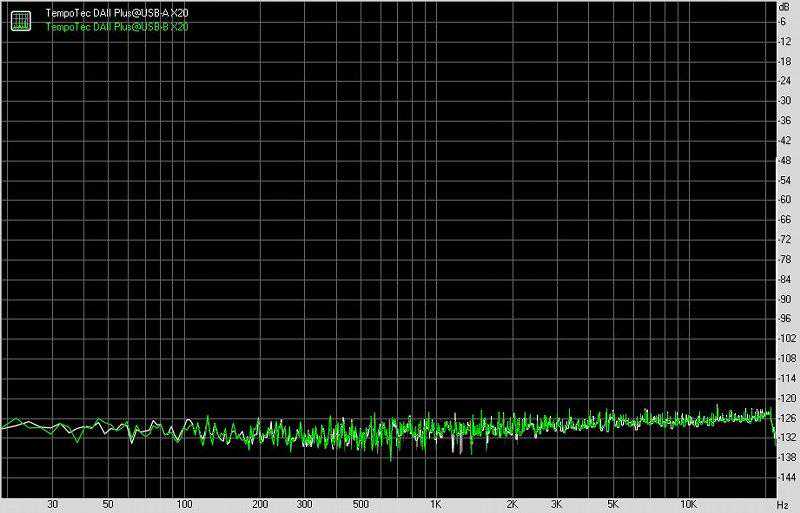This screenshot has width=800, height=513.
Task: Click the 2K frequency axis label
Action: pyautogui.click(x=511, y=505)
